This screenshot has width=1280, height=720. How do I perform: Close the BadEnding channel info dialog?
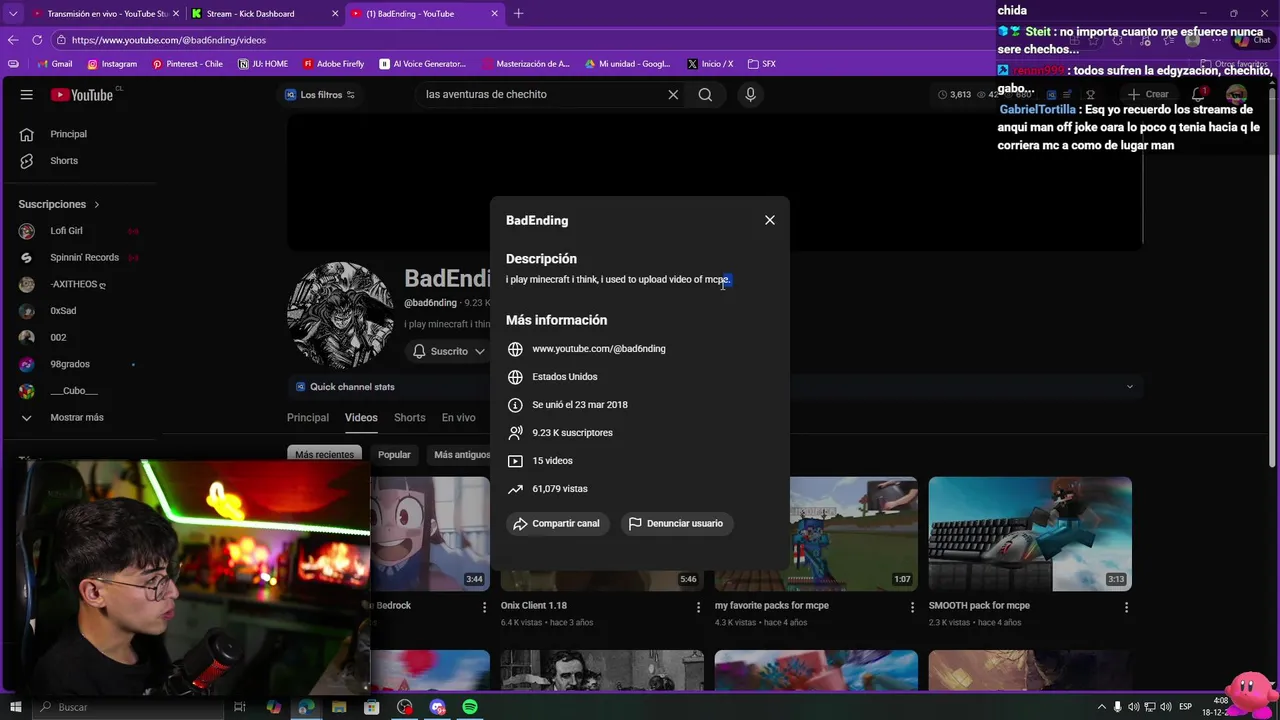tap(769, 220)
